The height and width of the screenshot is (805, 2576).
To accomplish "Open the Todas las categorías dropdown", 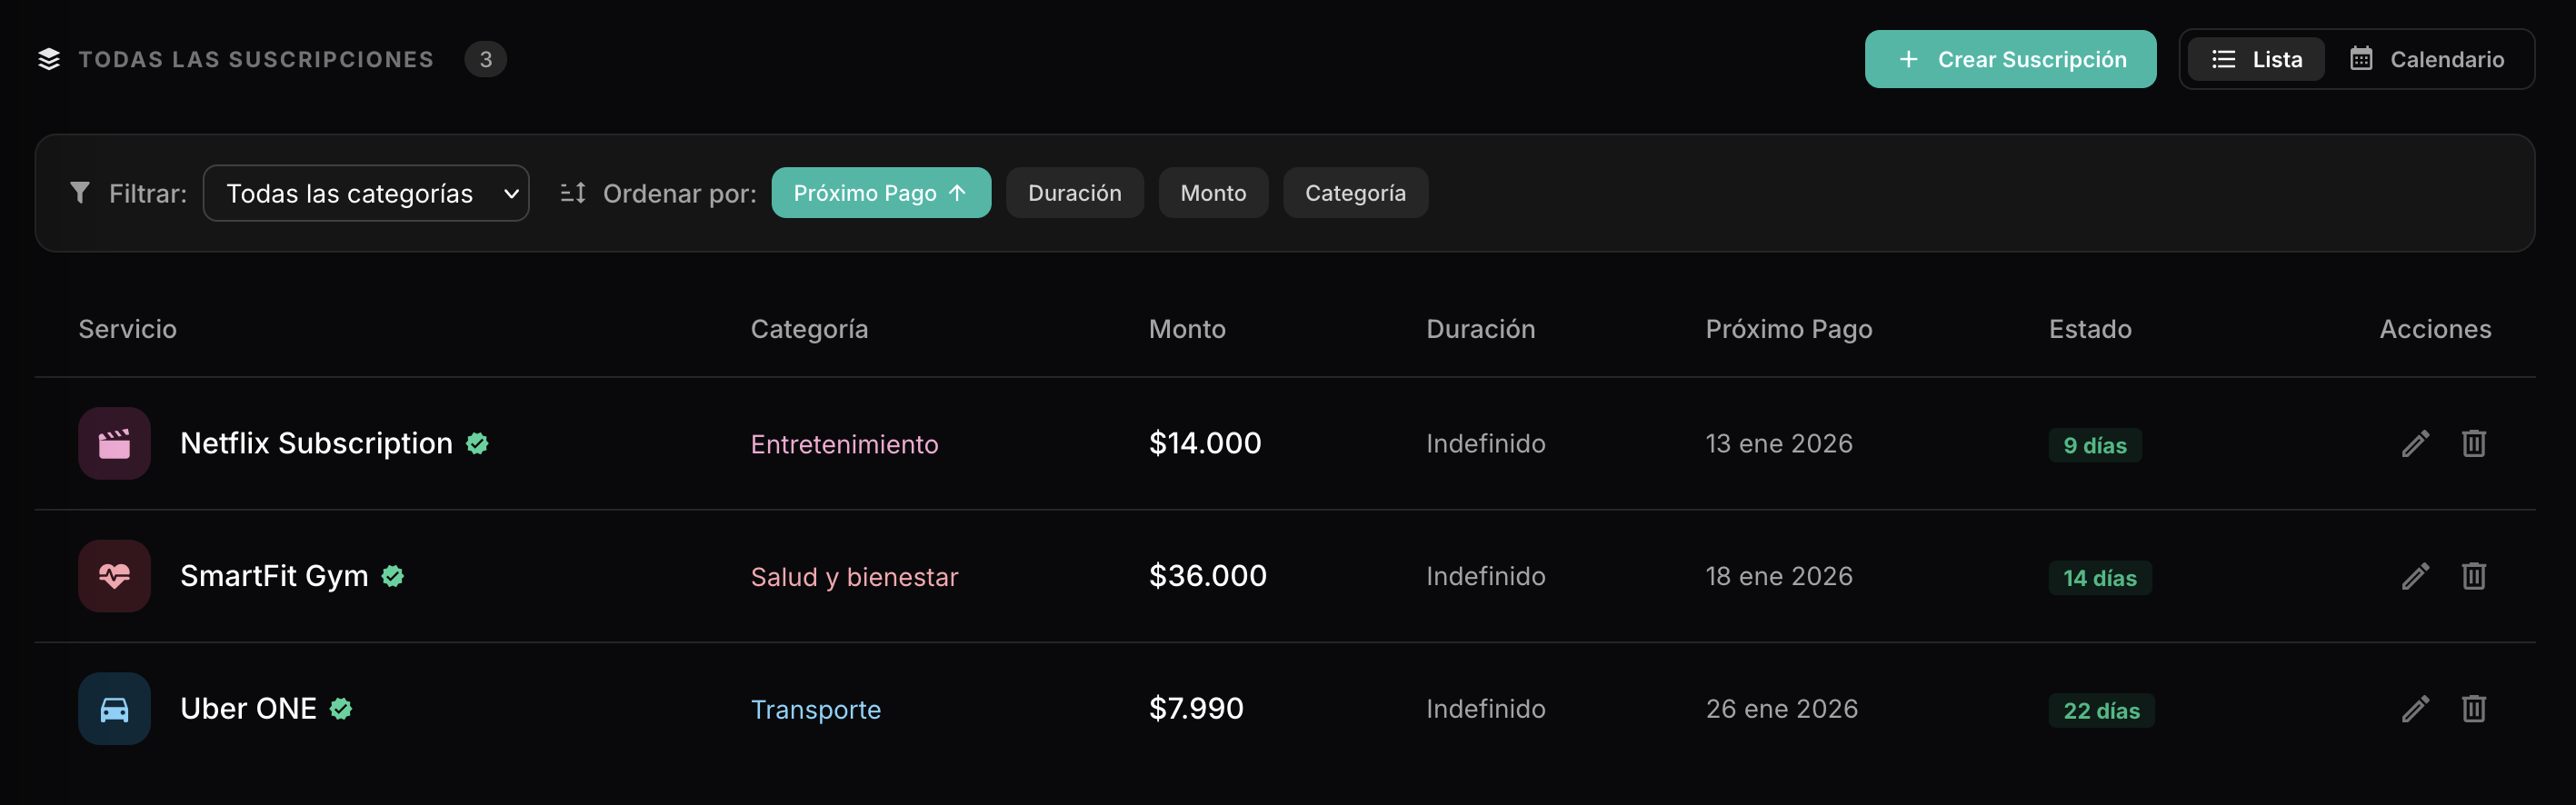I will point(366,193).
